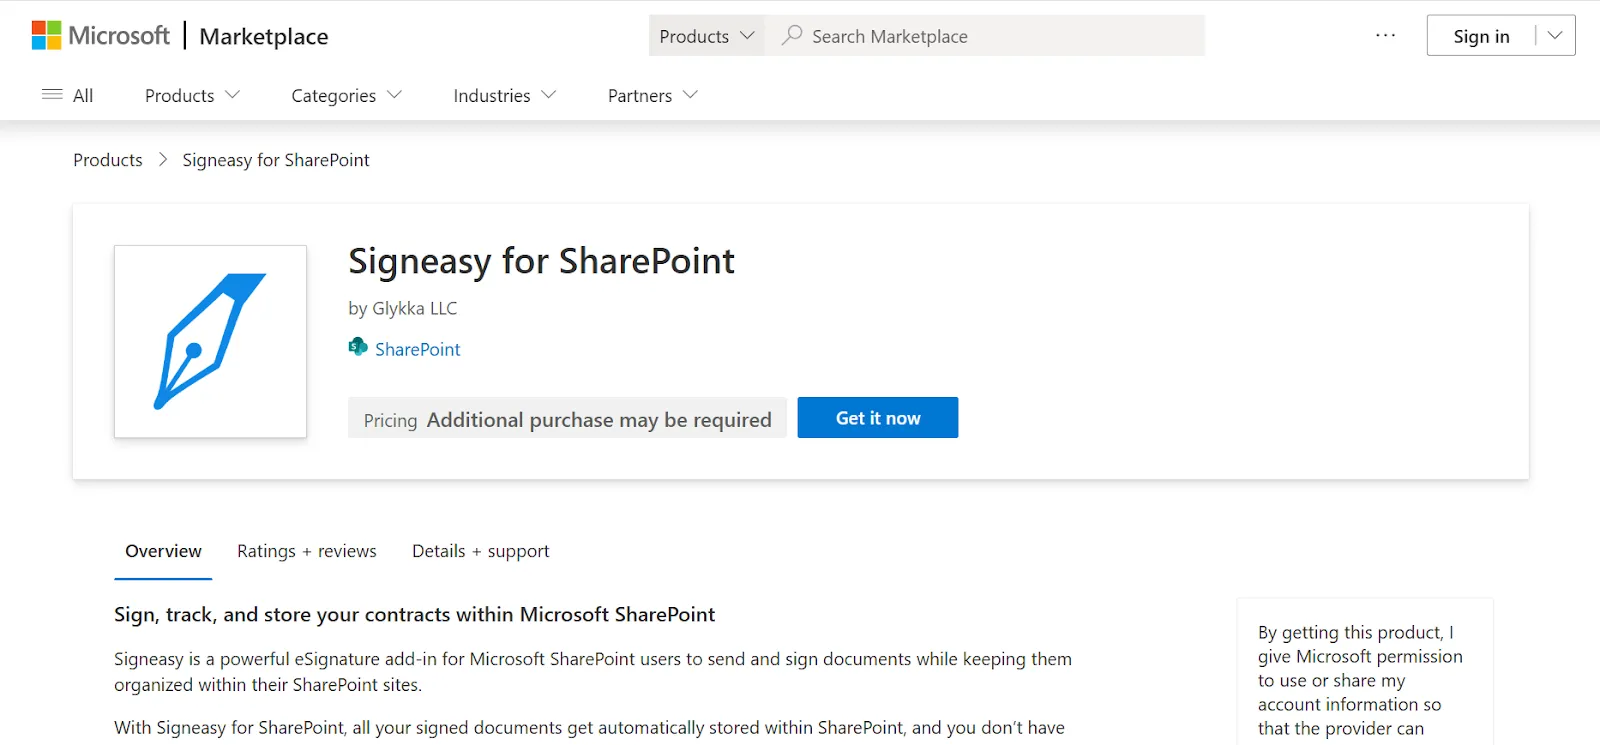The width and height of the screenshot is (1600, 745).
Task: Click the By getting this product permission text
Action: pyautogui.click(x=1360, y=680)
